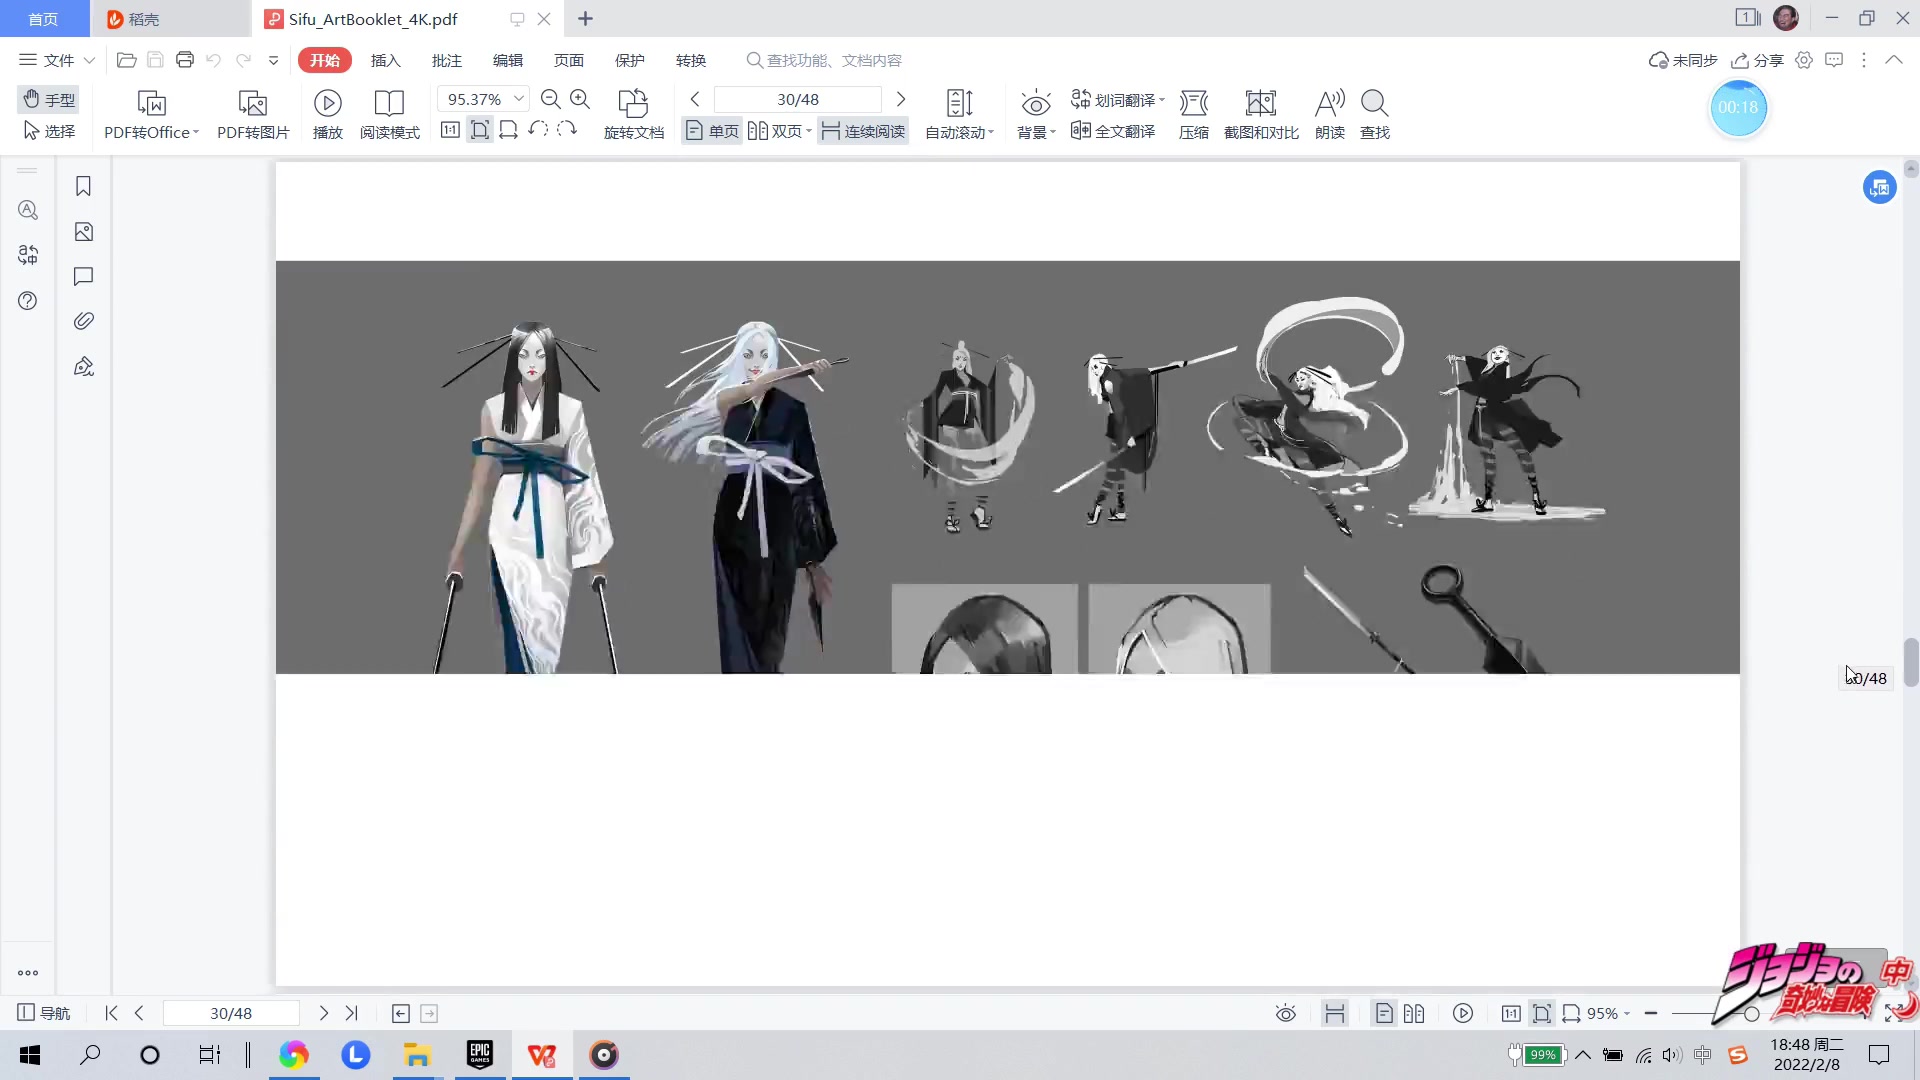Zoom out with the minus magnifier
This screenshot has height=1080, width=1920.
click(x=550, y=99)
